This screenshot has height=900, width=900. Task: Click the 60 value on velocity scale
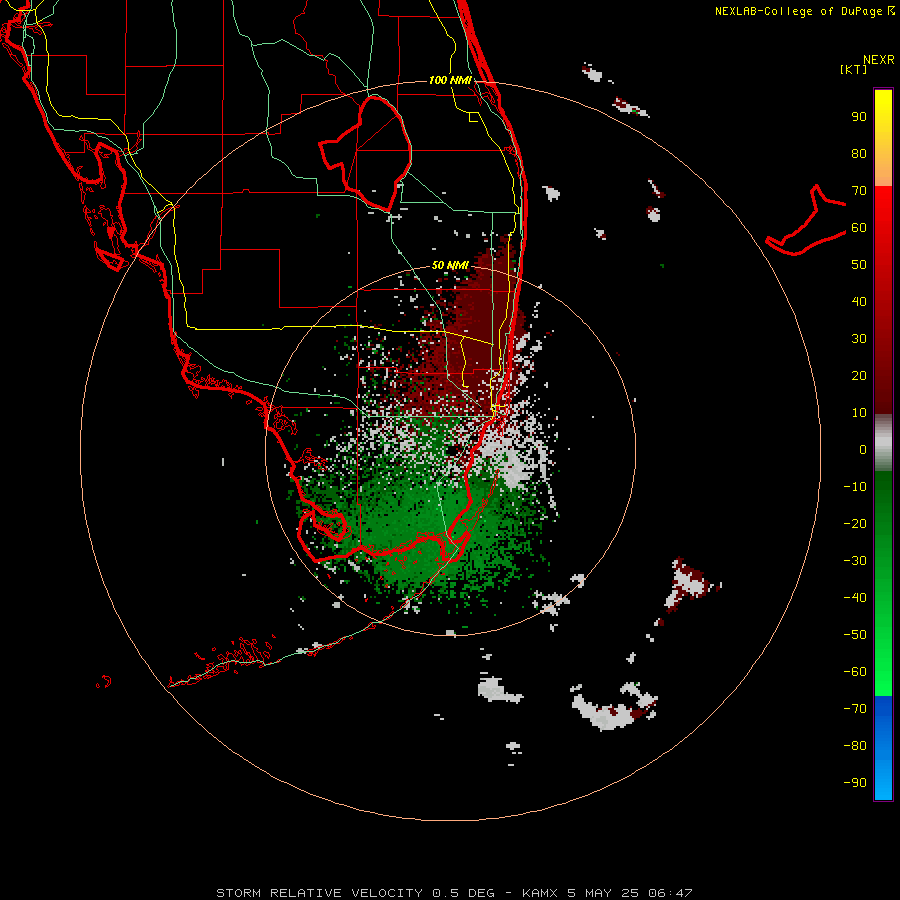tap(859, 228)
